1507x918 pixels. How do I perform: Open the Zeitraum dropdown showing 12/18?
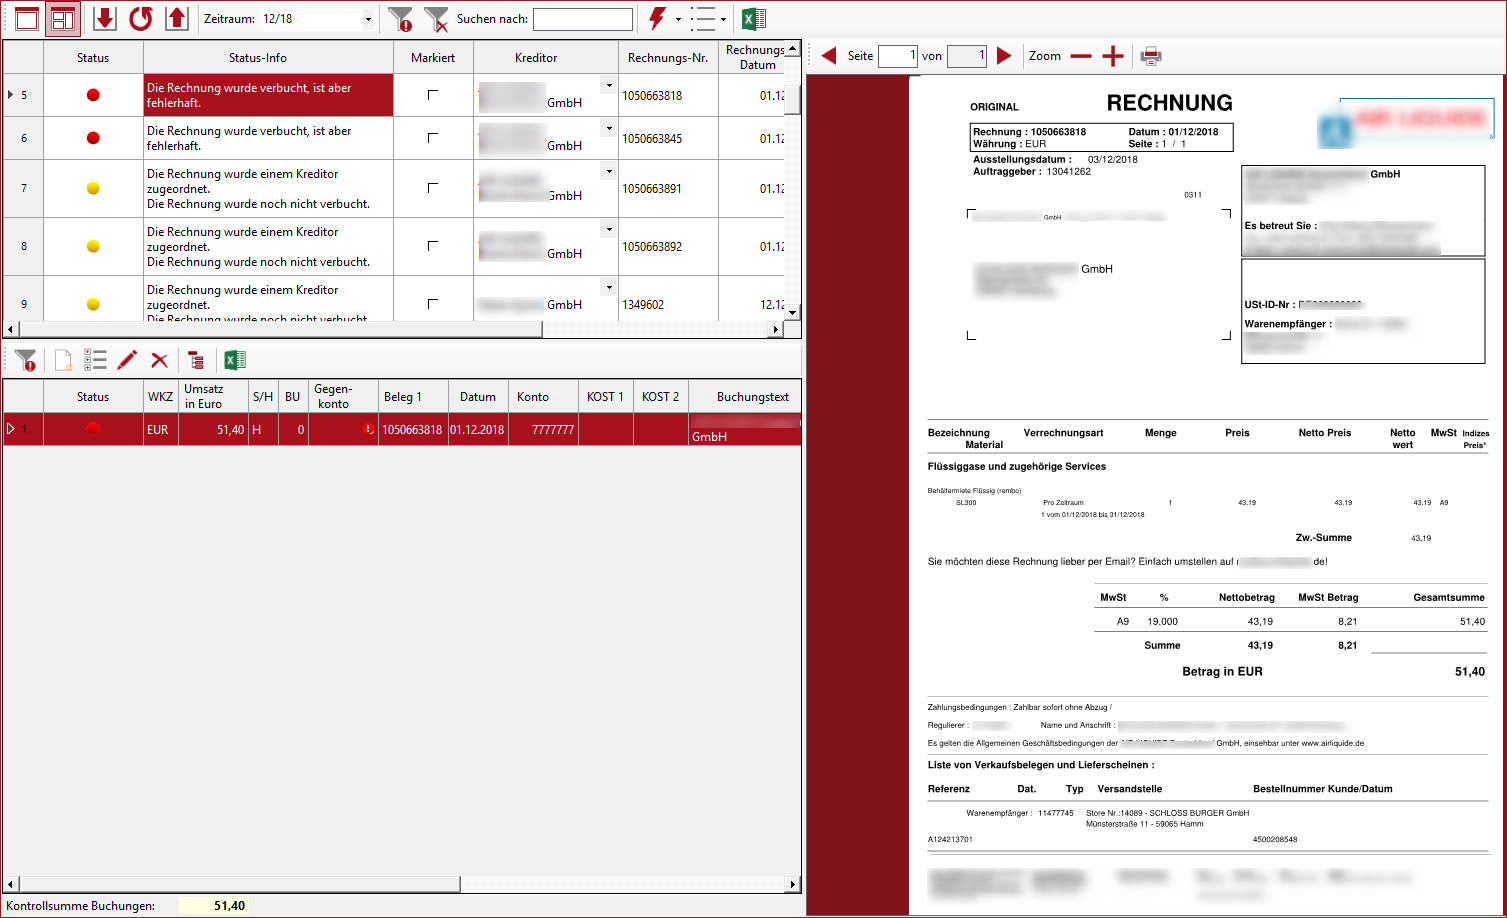point(368,19)
